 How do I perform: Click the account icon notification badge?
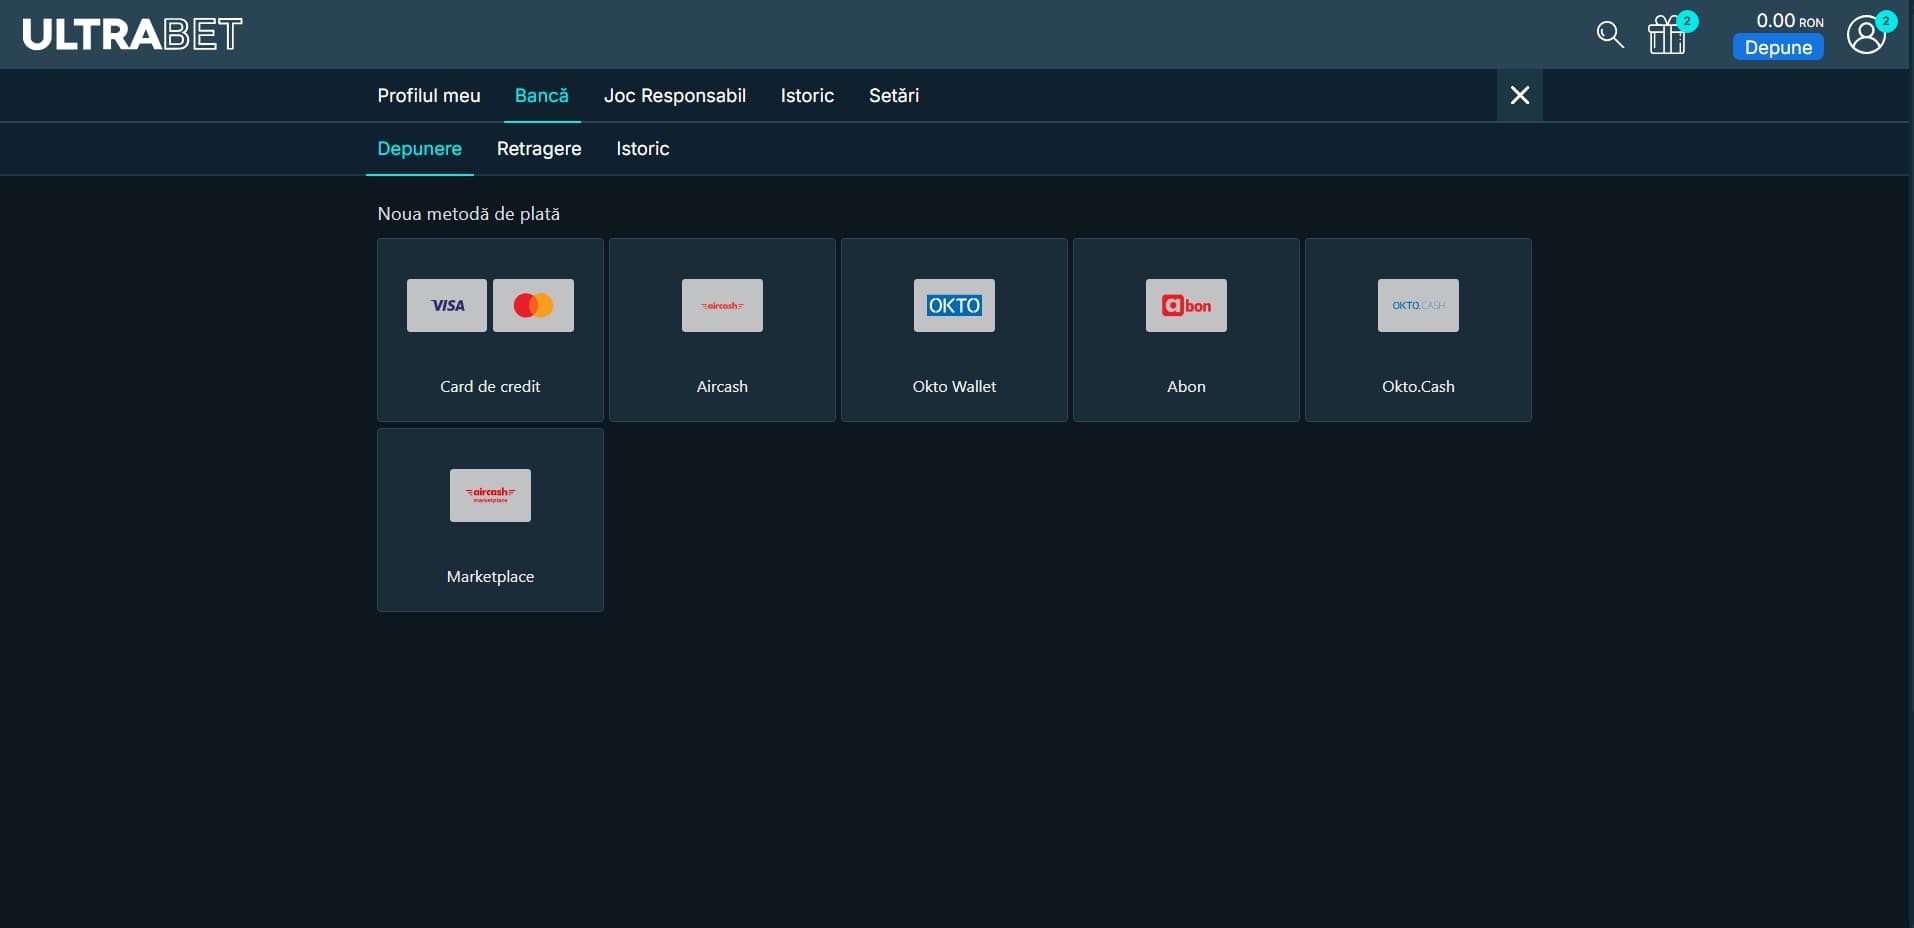1886,21
